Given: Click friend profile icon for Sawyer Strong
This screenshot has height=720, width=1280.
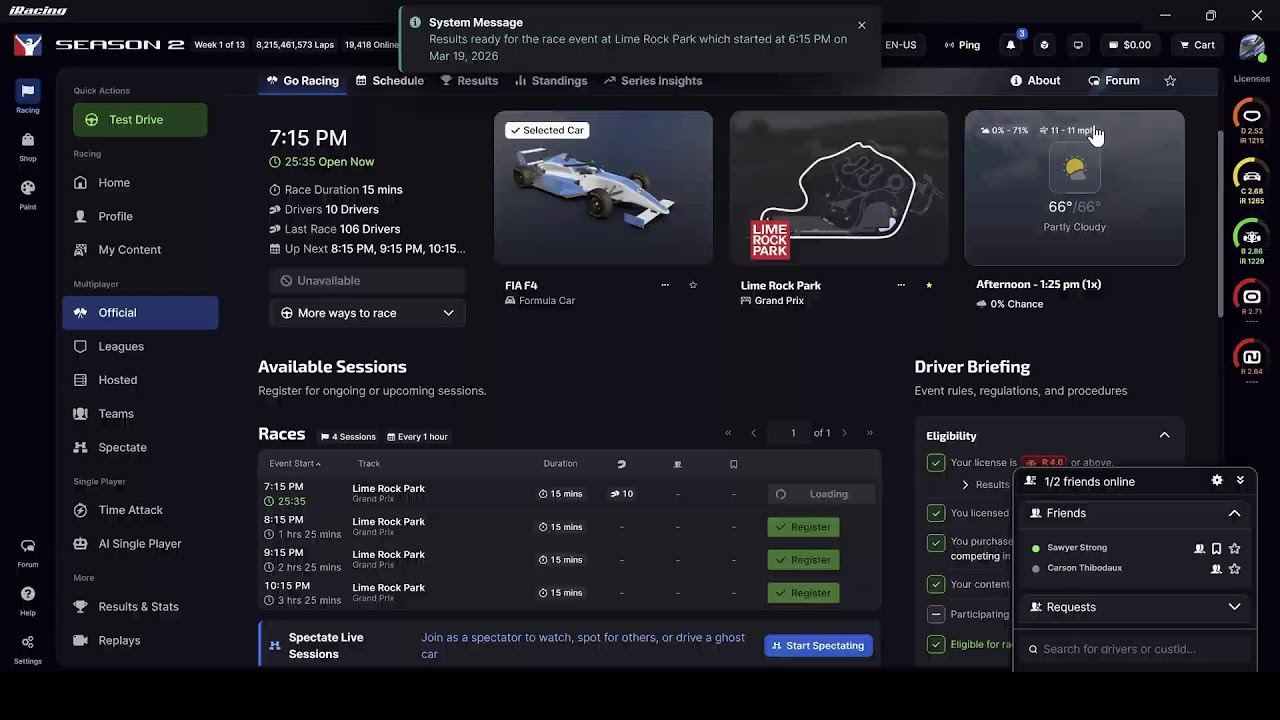Looking at the screenshot, I should [1199, 549].
